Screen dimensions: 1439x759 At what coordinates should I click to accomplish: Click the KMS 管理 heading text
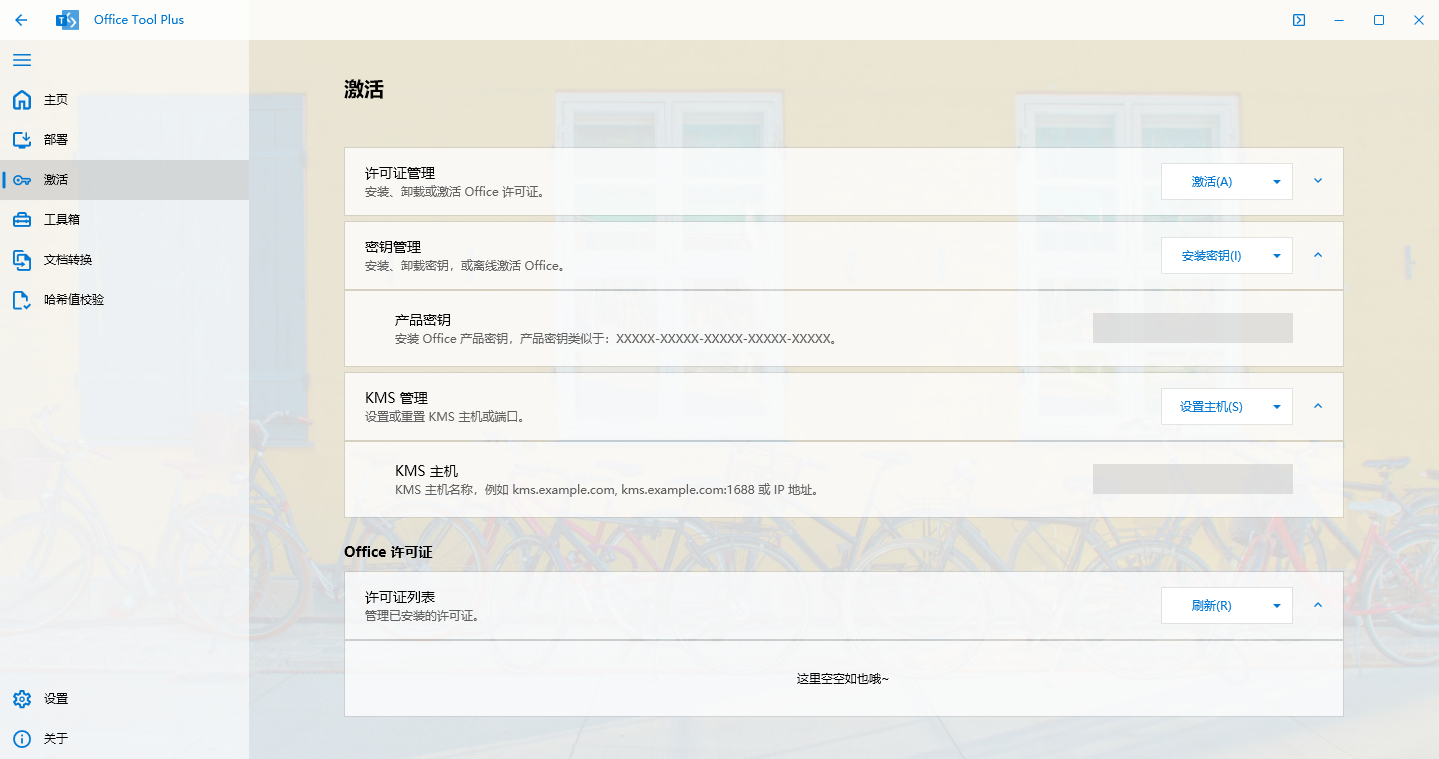[397, 398]
